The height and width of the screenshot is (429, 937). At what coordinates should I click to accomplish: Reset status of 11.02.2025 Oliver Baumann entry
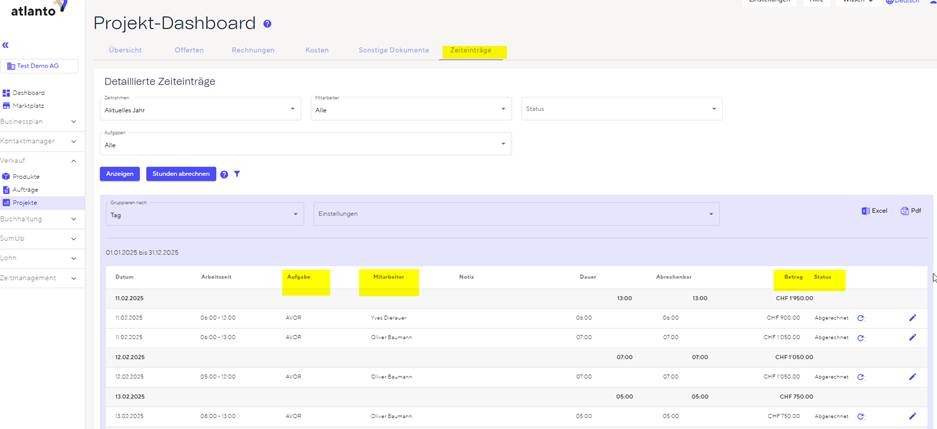coord(861,338)
